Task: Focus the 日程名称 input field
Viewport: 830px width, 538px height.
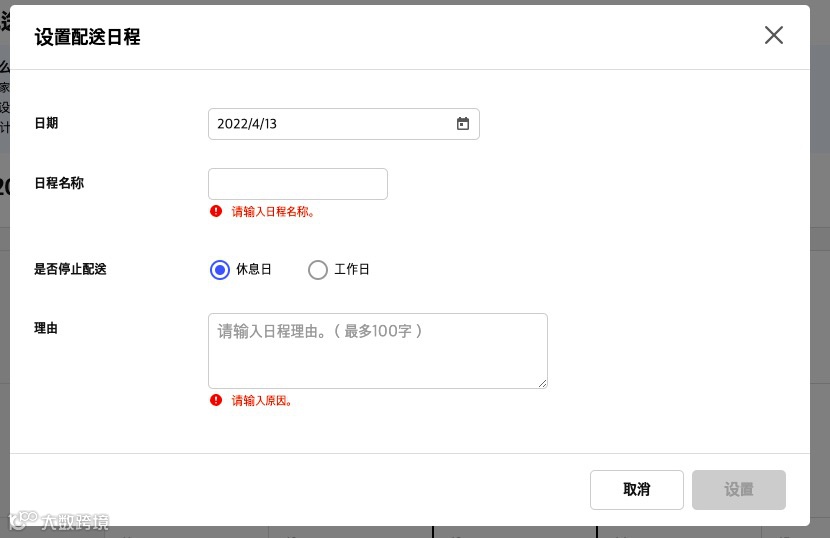Action: (297, 184)
